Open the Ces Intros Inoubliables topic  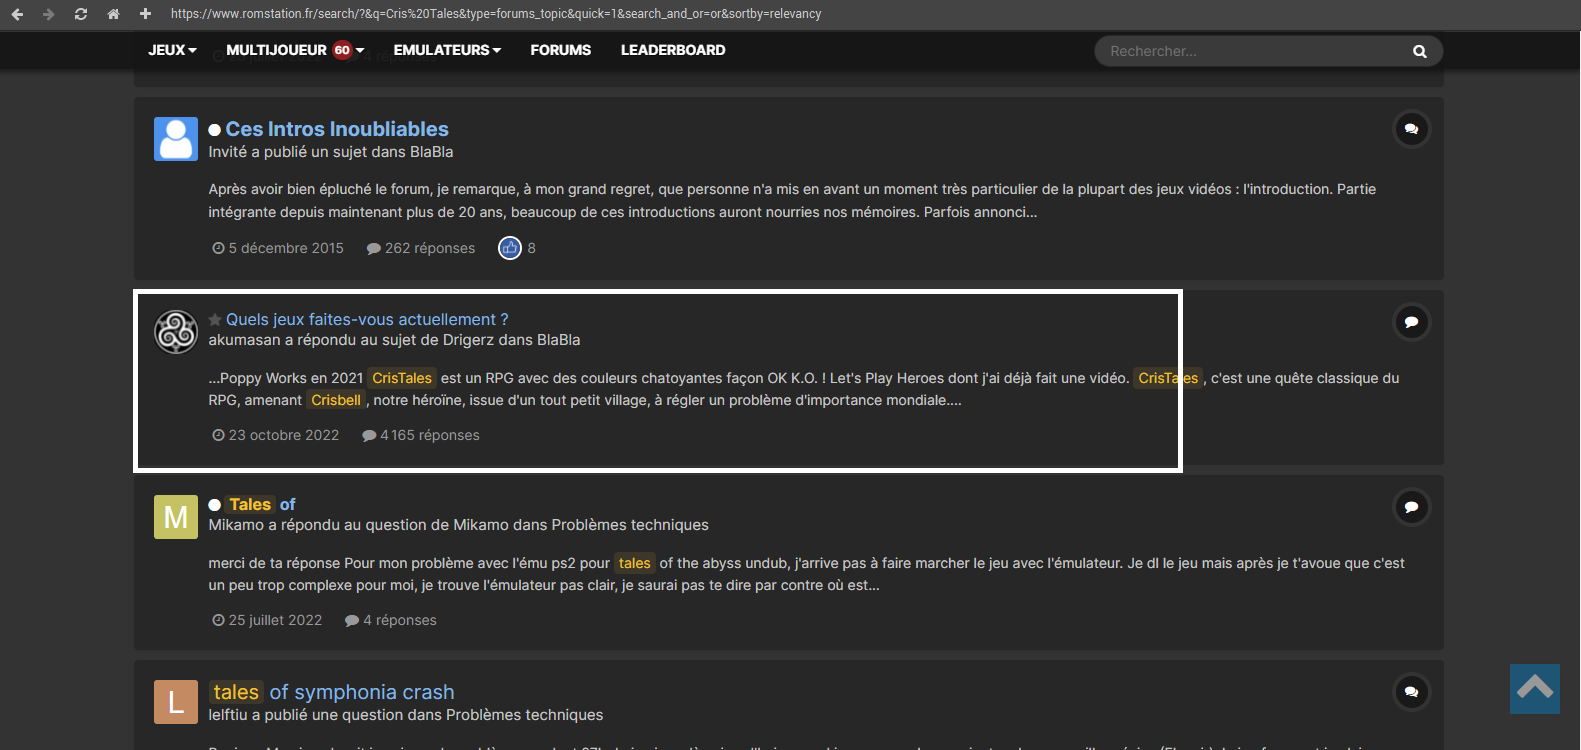337,129
